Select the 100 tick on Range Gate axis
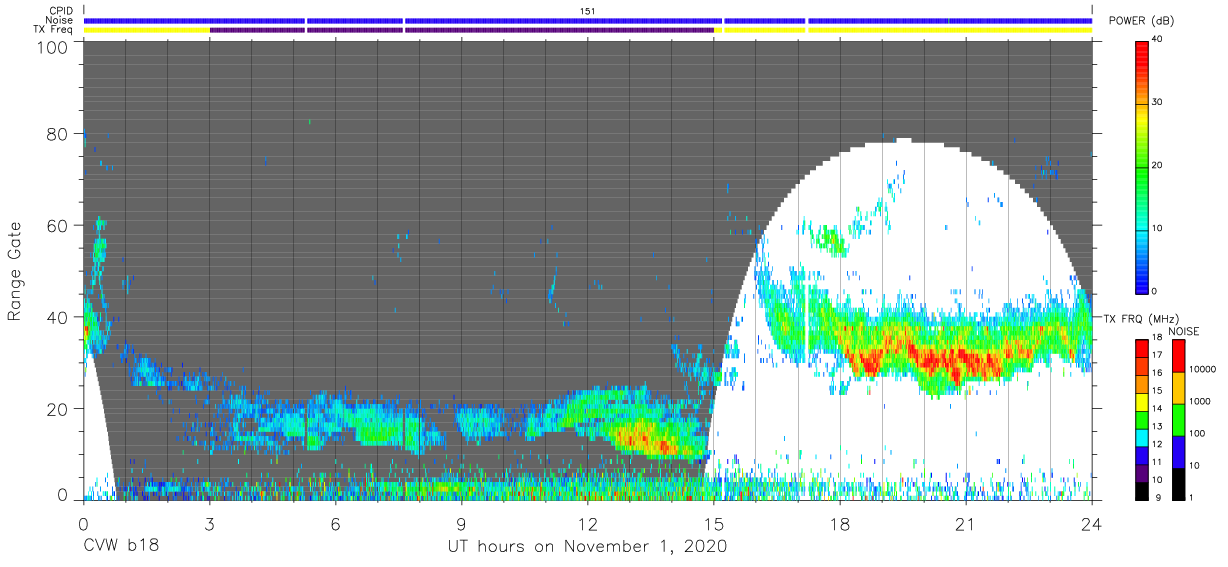 point(52,47)
